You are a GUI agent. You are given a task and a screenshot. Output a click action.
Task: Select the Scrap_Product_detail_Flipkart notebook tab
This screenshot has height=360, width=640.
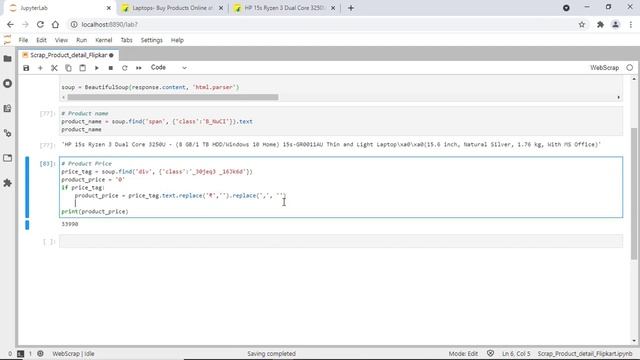tap(68, 55)
